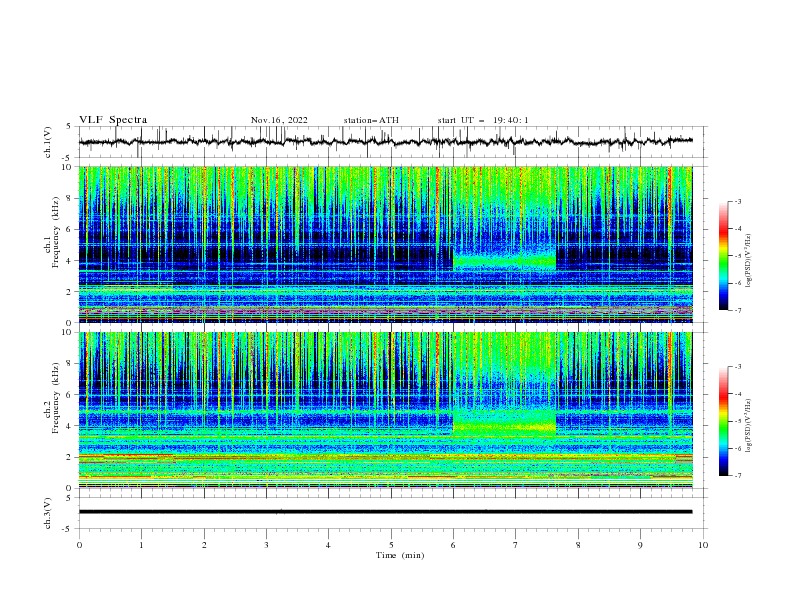792x612 pixels.
Task: Click the "VLF Spectra" title text
Action: [x=113, y=120]
